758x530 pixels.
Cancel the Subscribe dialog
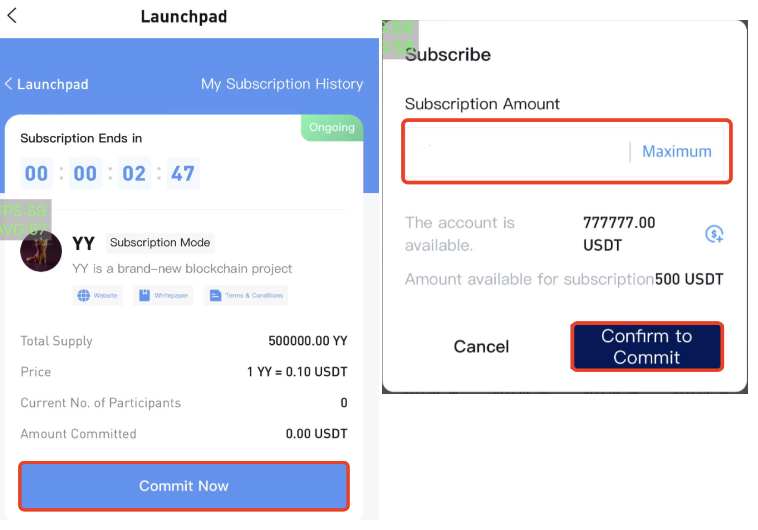[481, 346]
